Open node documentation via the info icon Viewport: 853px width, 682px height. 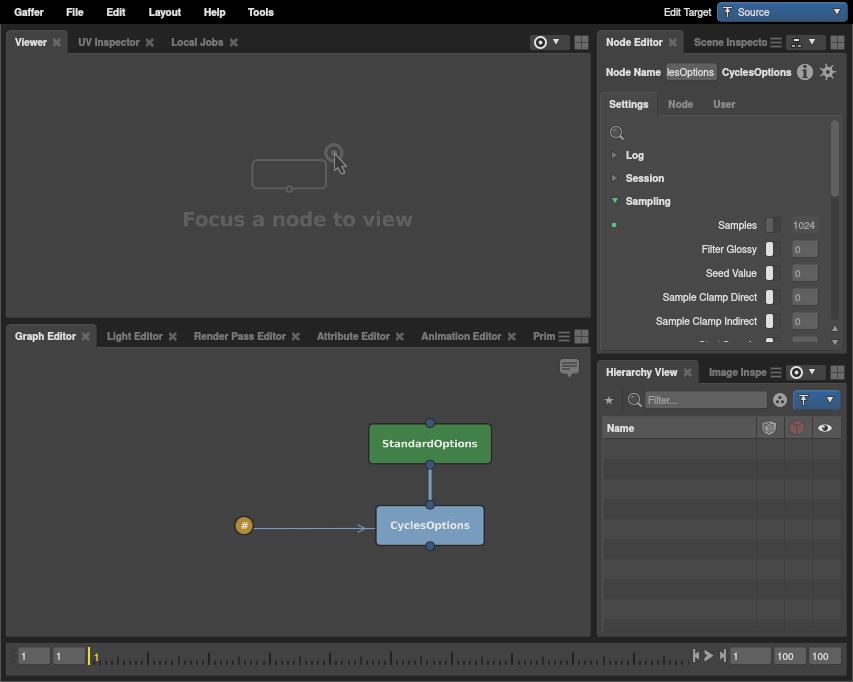point(804,72)
